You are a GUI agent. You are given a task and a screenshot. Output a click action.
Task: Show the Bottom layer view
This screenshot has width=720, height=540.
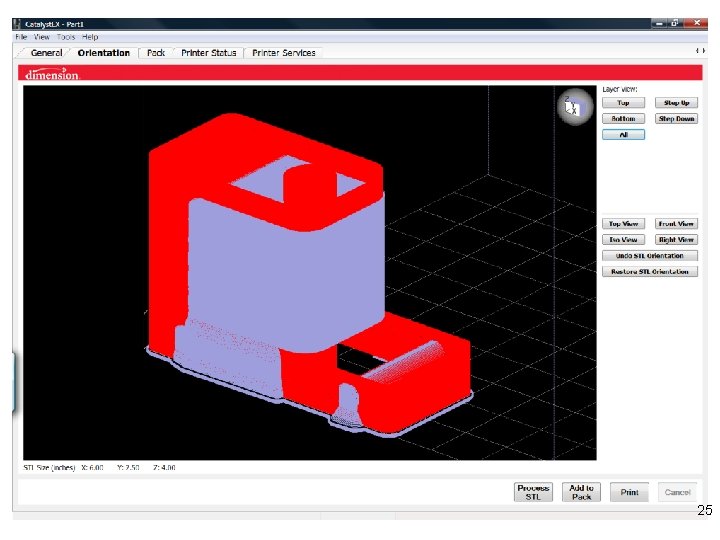623,119
